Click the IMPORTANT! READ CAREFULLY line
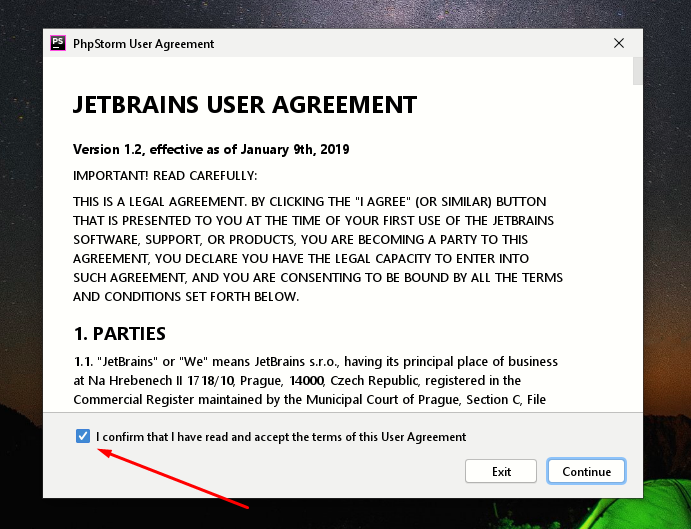 click(165, 176)
